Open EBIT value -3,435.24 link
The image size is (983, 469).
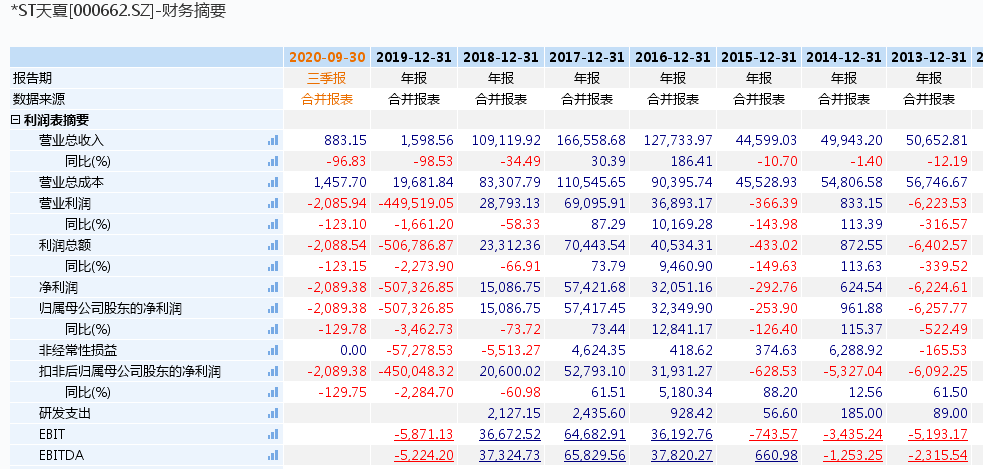click(x=853, y=435)
